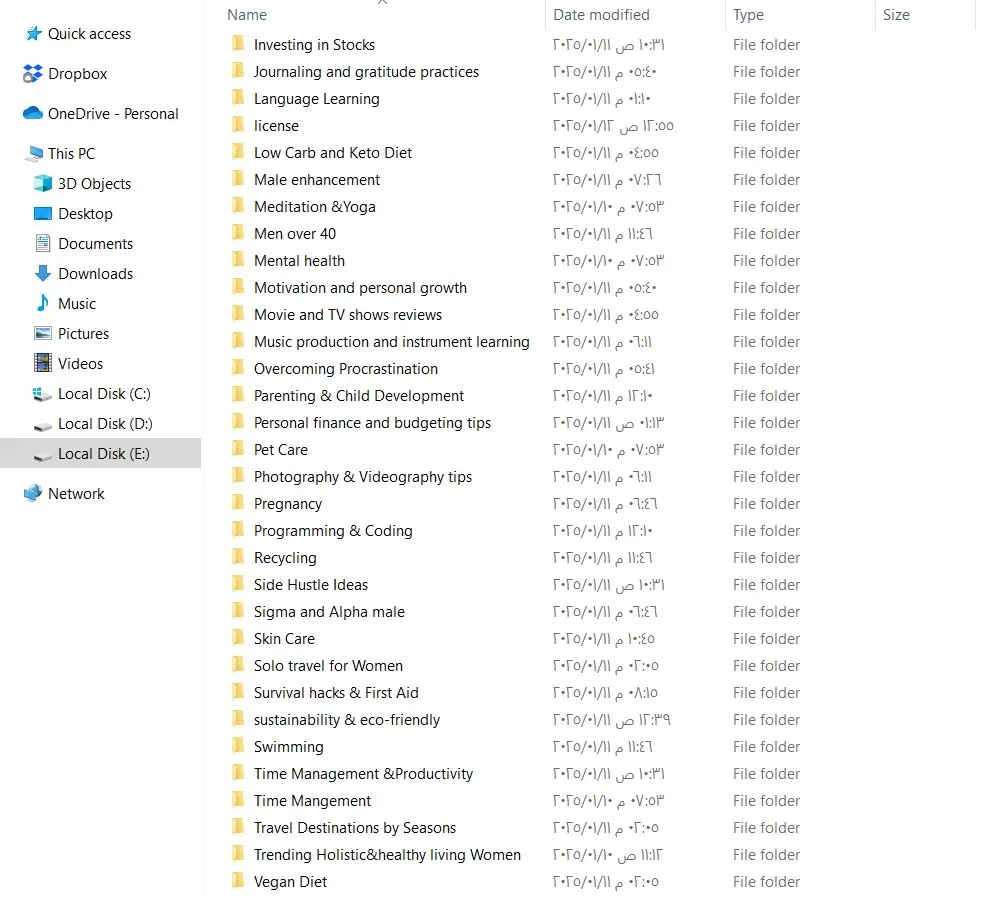Image resolution: width=982 pixels, height=902 pixels.
Task: Click the Local Disk (D:) drive icon
Action: pos(42,425)
